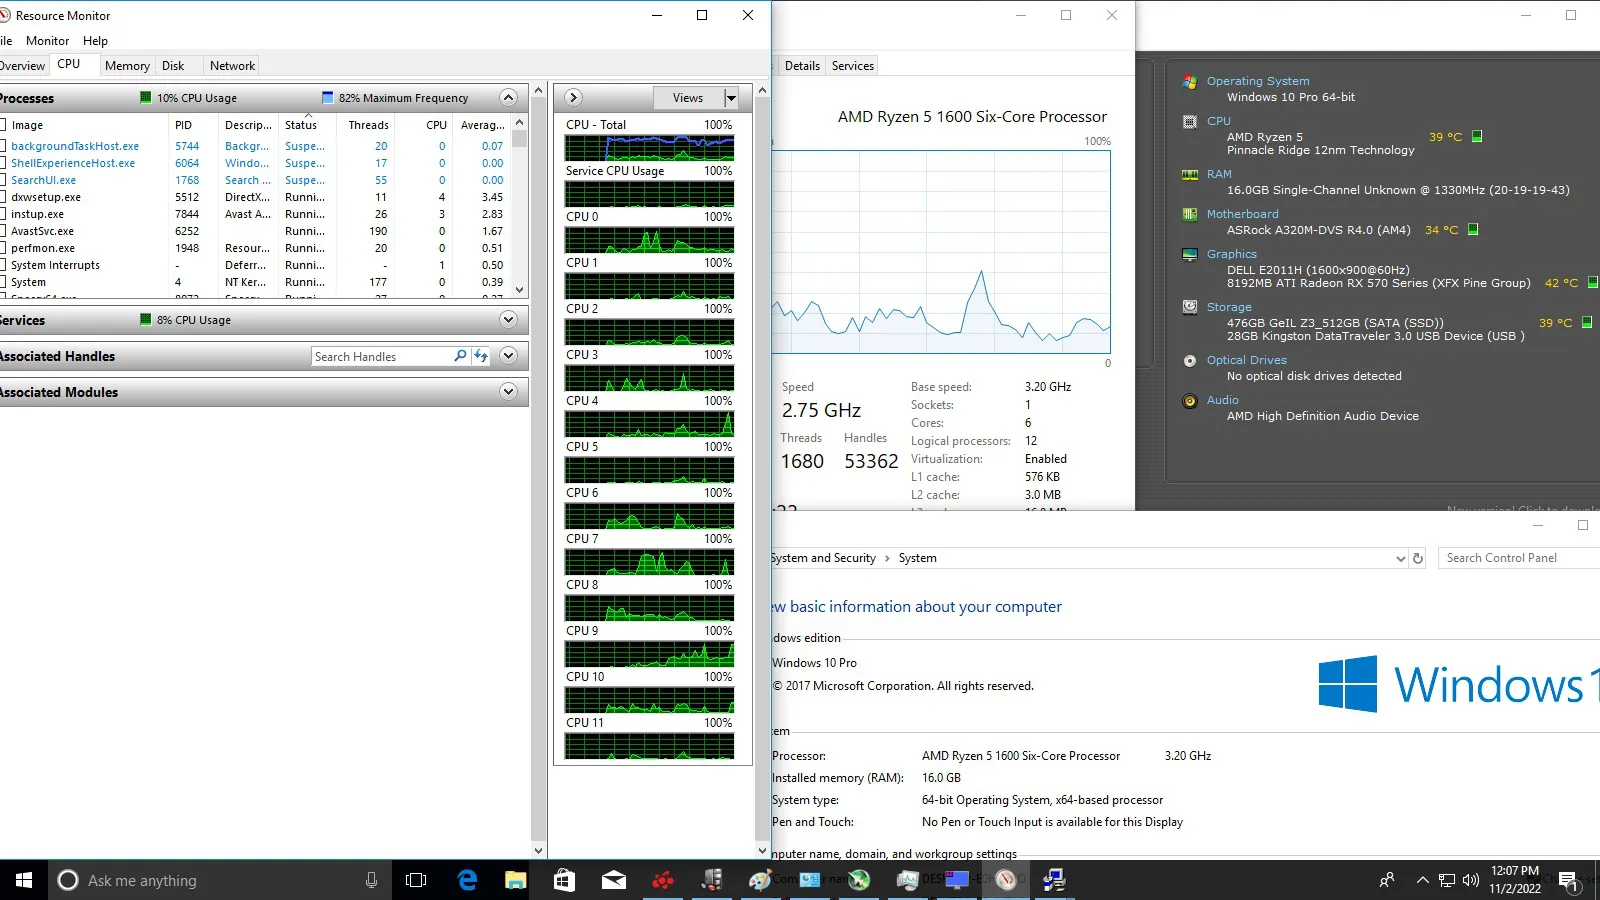The image size is (1600, 900).
Task: Open the Motherboard section in Speccy
Action: [1242, 214]
